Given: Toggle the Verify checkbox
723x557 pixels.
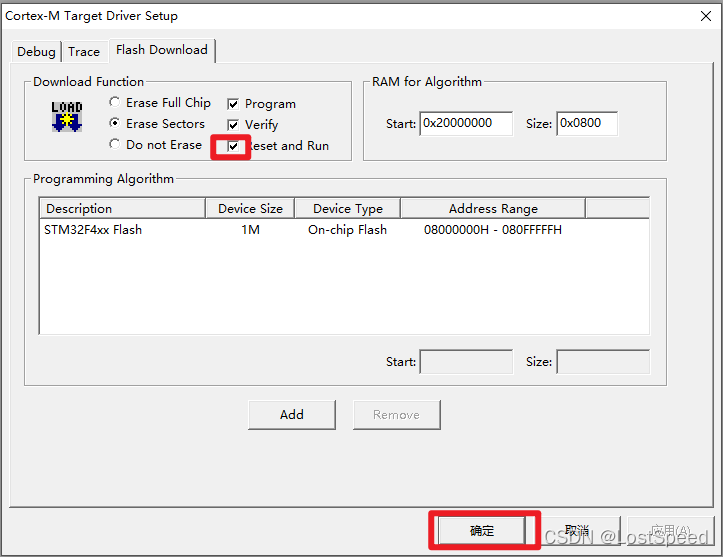Looking at the screenshot, I should tap(233, 125).
